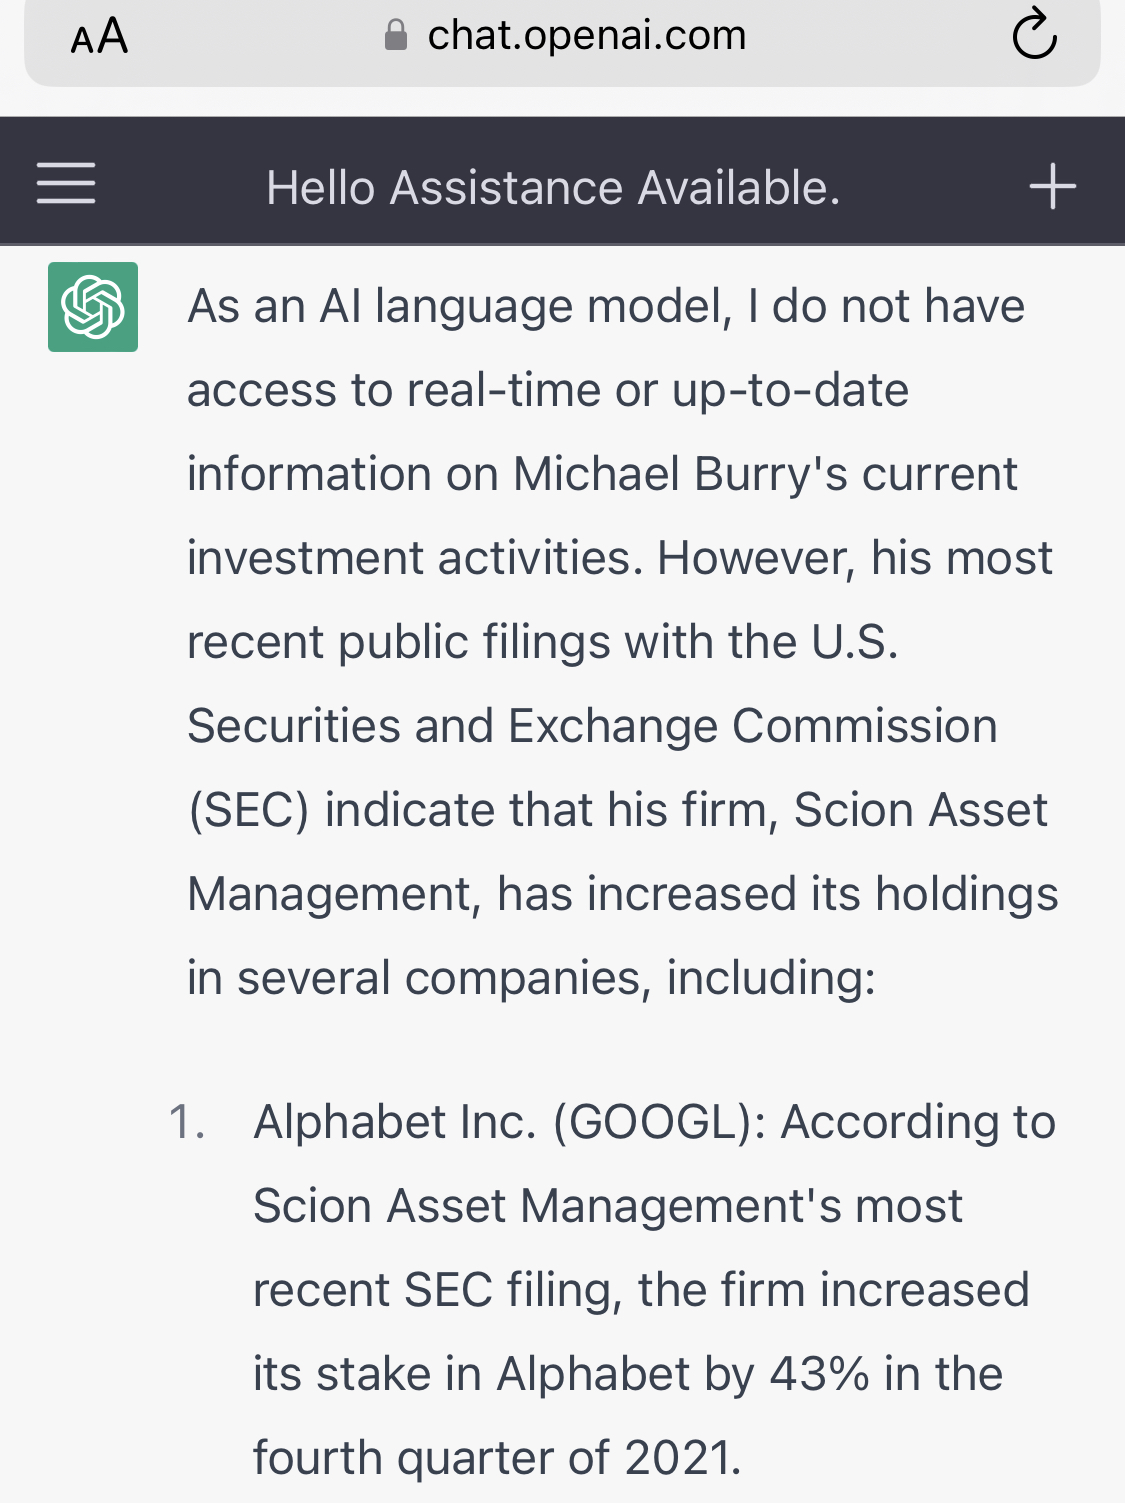Open the AA text size options
This screenshot has height=1503, width=1125.
(99, 37)
